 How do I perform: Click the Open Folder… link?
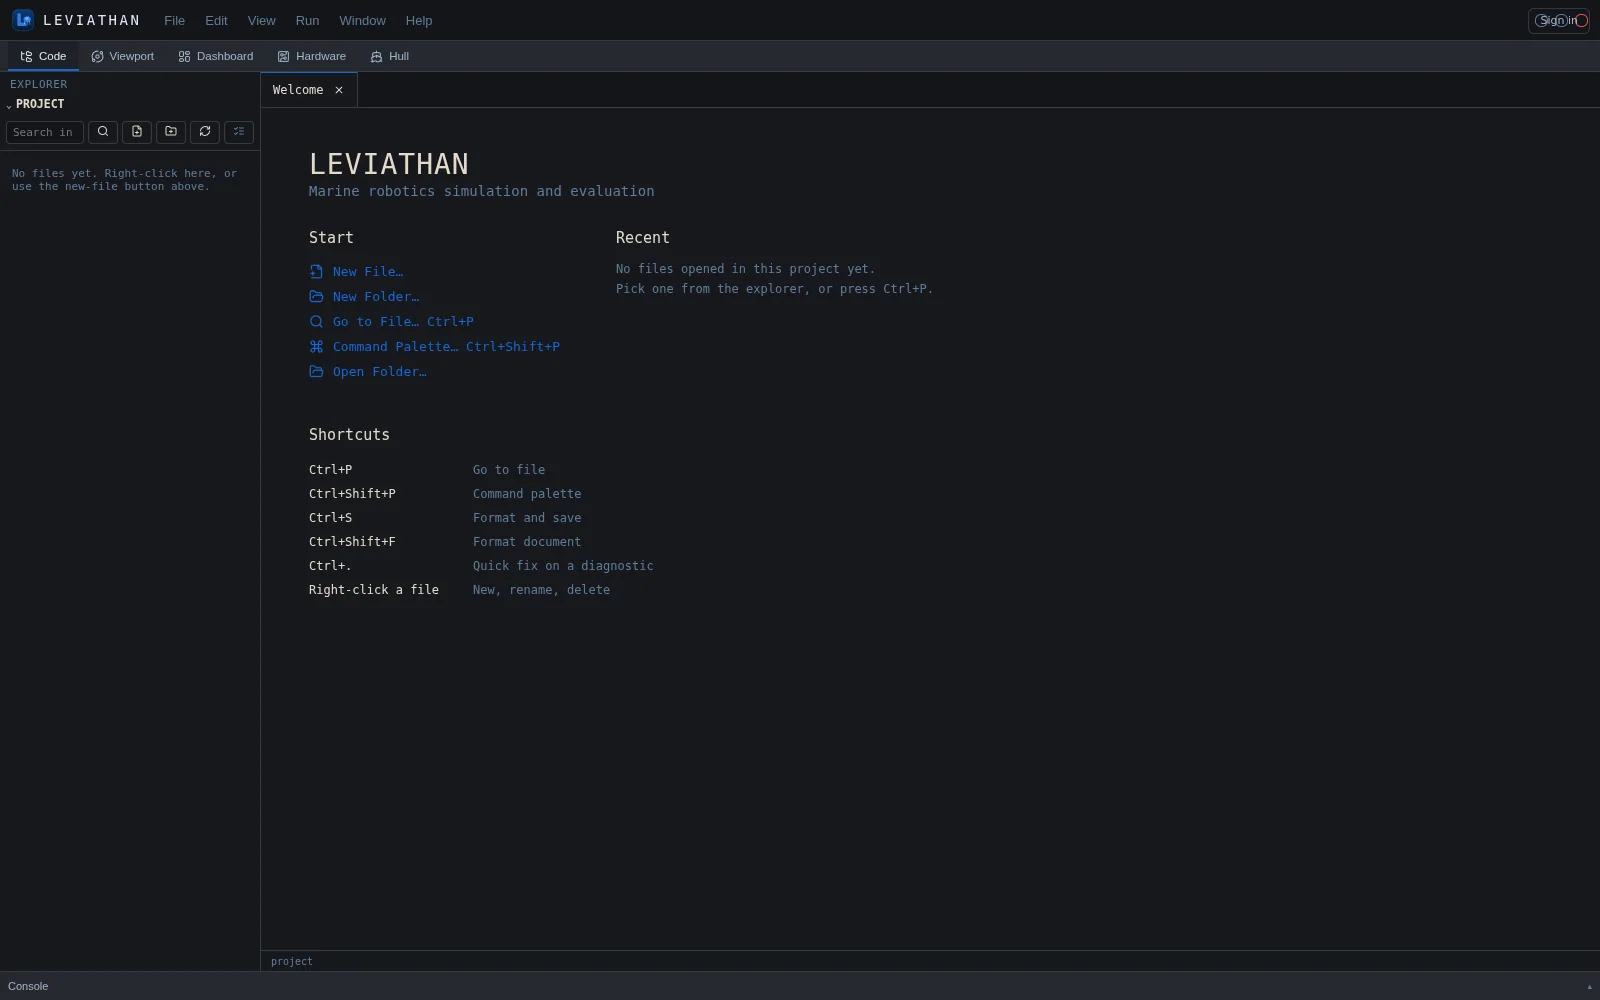(x=368, y=371)
